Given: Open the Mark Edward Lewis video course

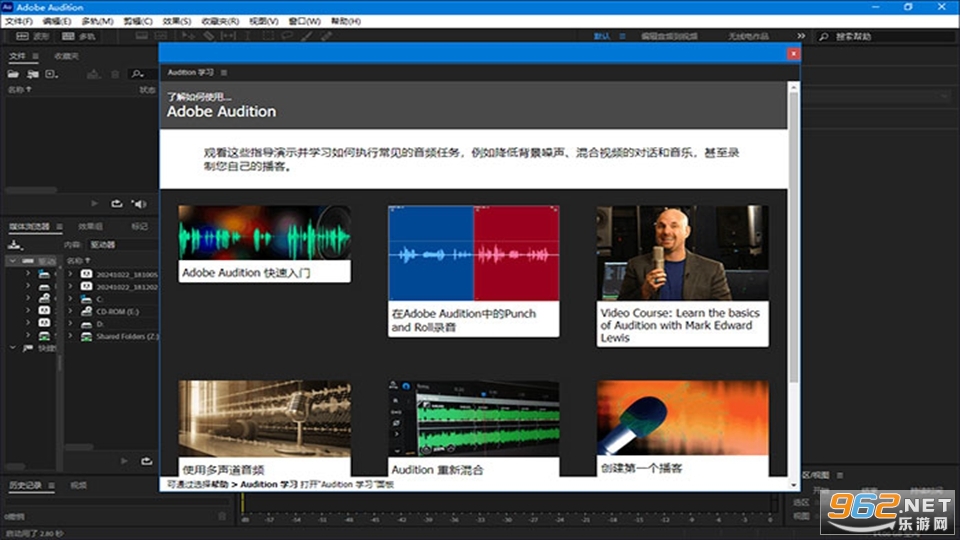Looking at the screenshot, I should click(x=683, y=276).
